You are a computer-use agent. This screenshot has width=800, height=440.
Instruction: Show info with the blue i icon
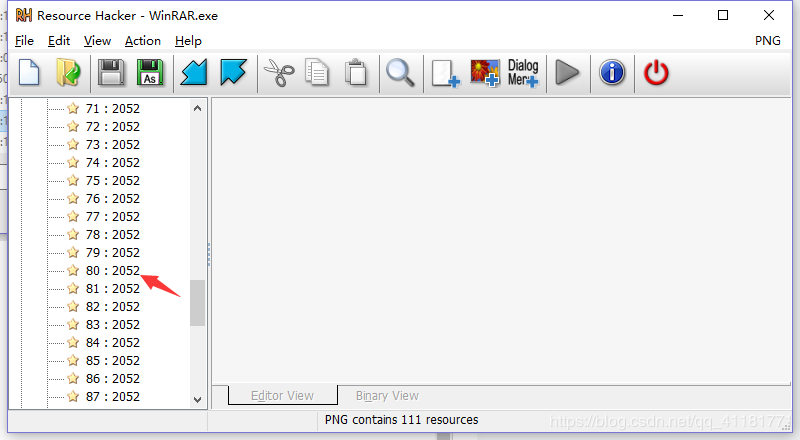click(x=612, y=72)
